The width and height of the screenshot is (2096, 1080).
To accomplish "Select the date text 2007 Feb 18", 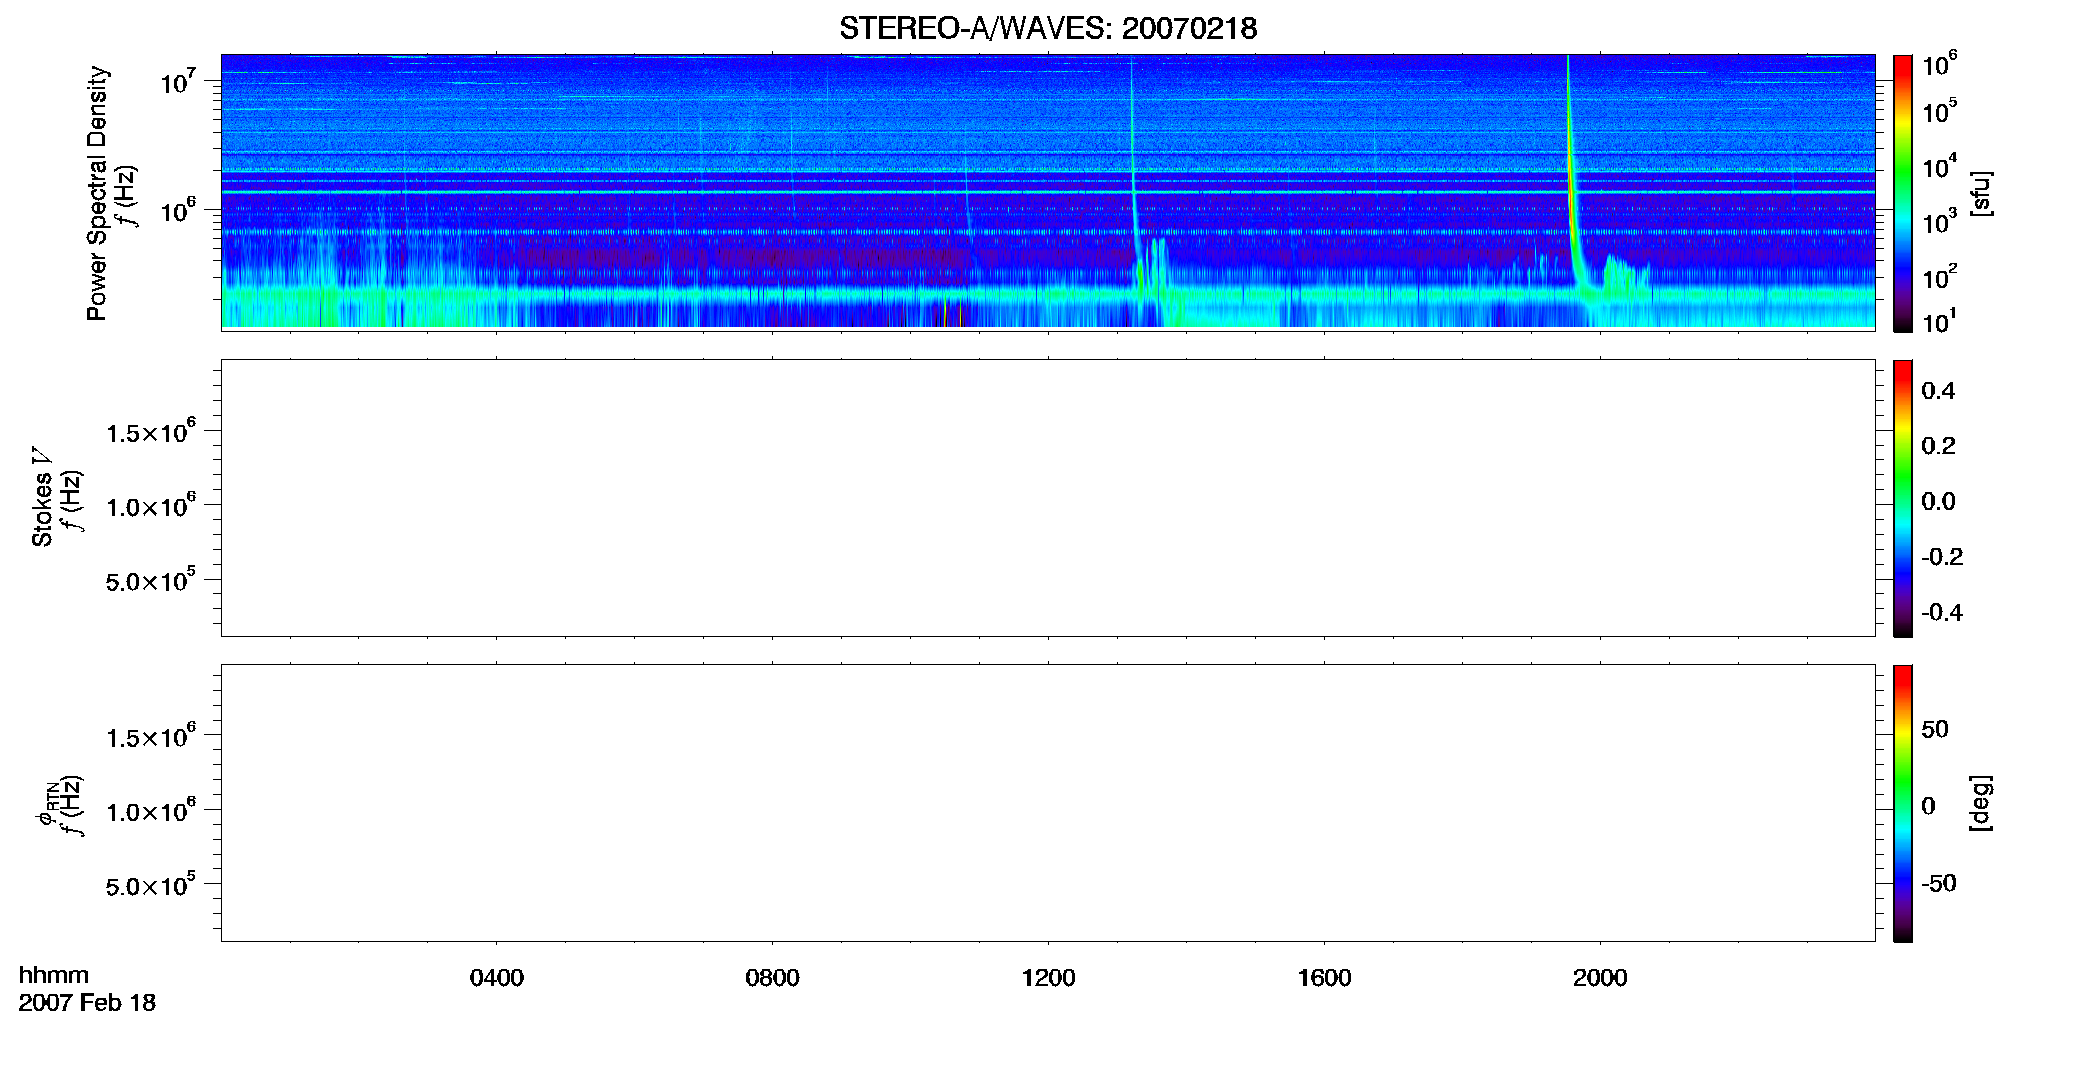I will (x=87, y=1002).
